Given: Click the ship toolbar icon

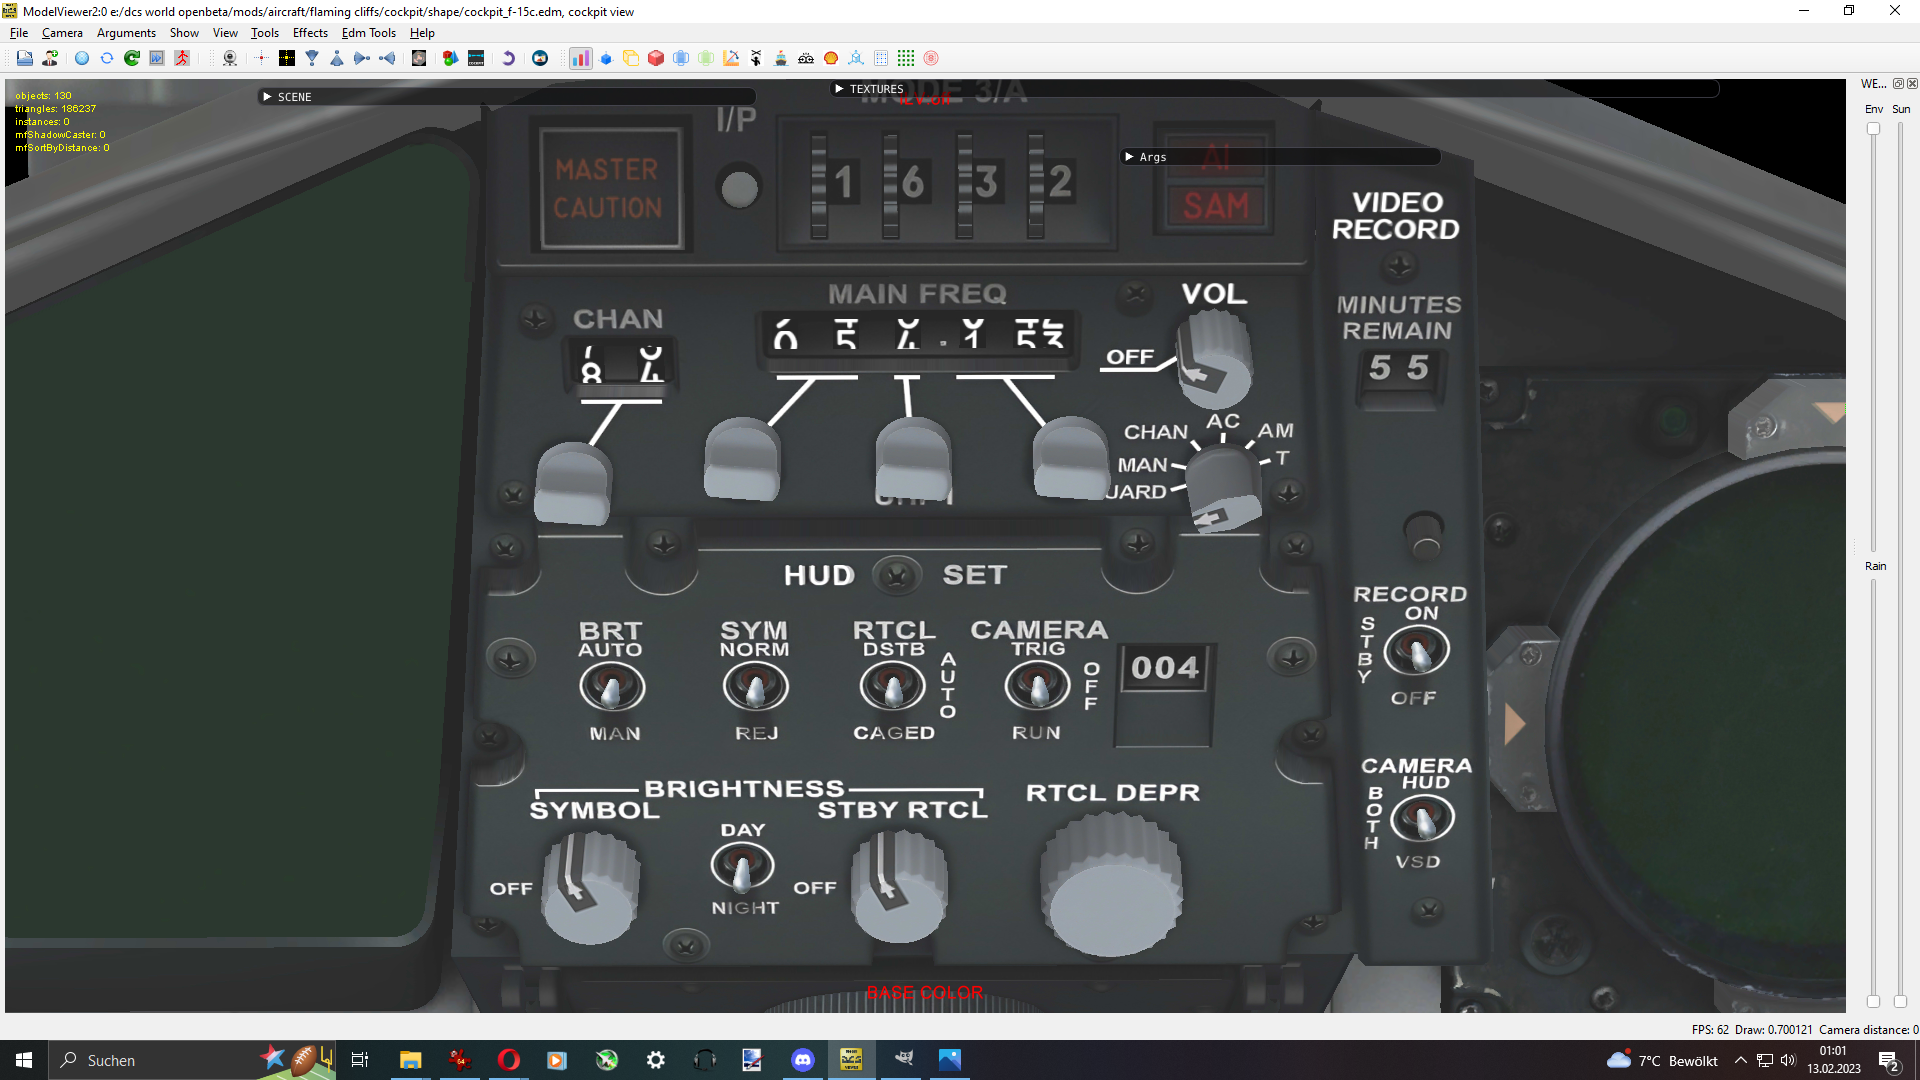Looking at the screenshot, I should 781,58.
